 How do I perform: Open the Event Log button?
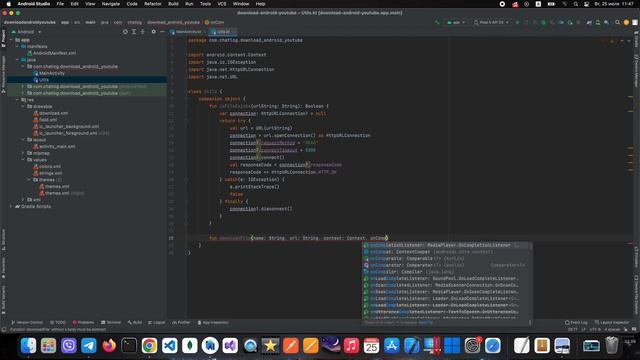pyautogui.click(x=576, y=322)
